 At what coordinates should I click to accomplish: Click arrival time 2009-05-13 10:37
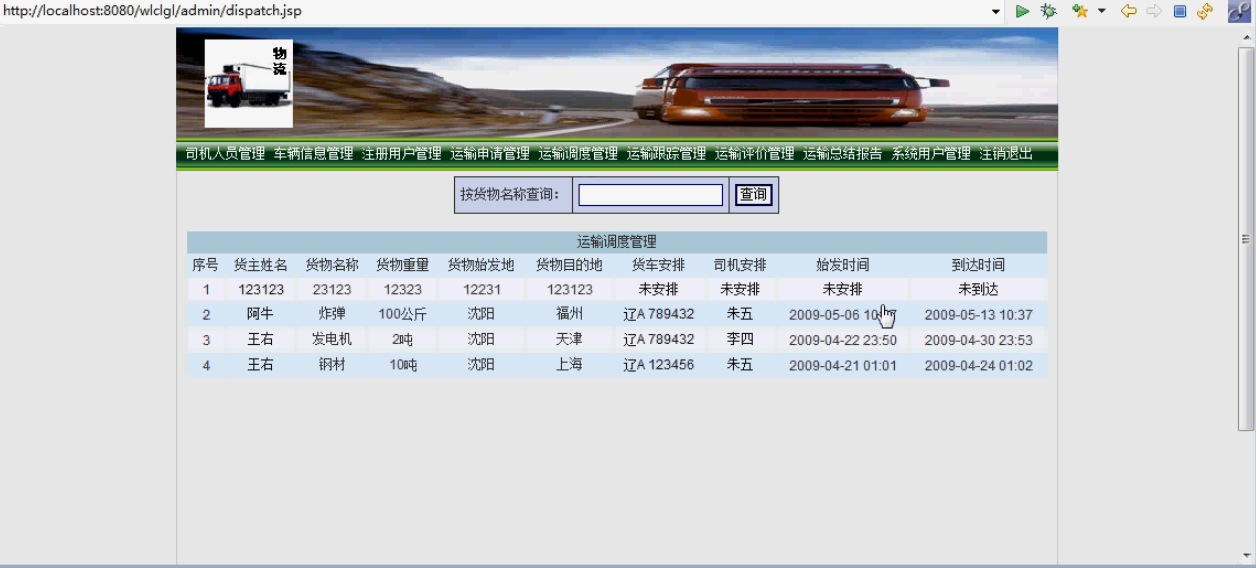(x=978, y=315)
